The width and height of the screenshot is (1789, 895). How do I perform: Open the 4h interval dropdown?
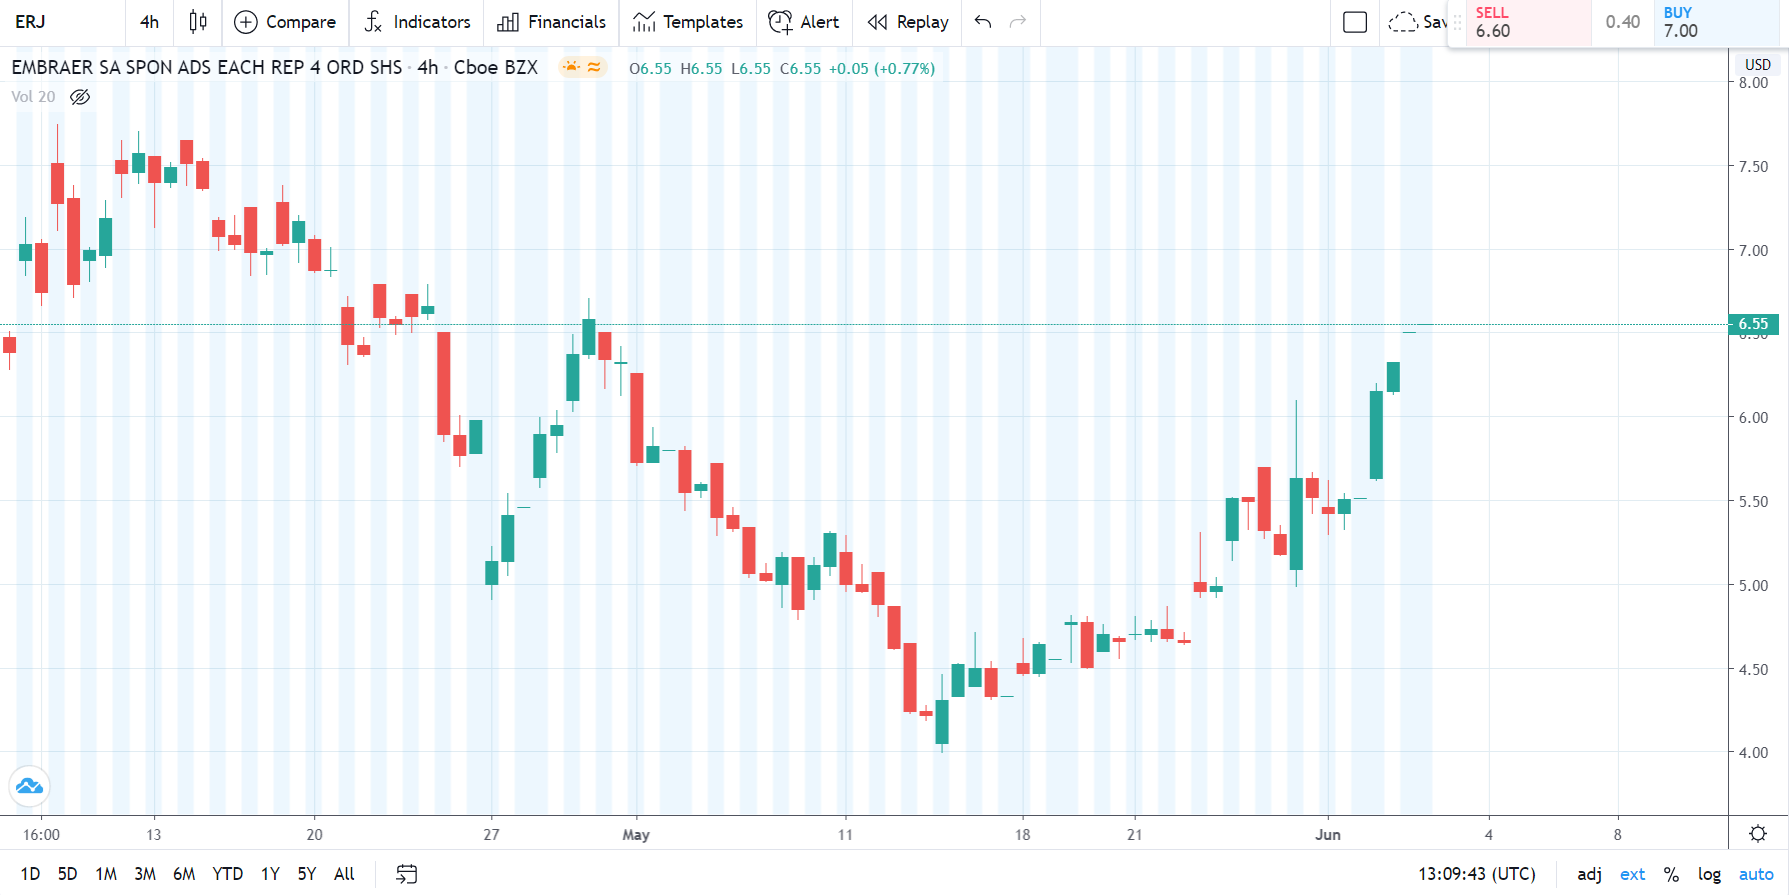click(148, 22)
